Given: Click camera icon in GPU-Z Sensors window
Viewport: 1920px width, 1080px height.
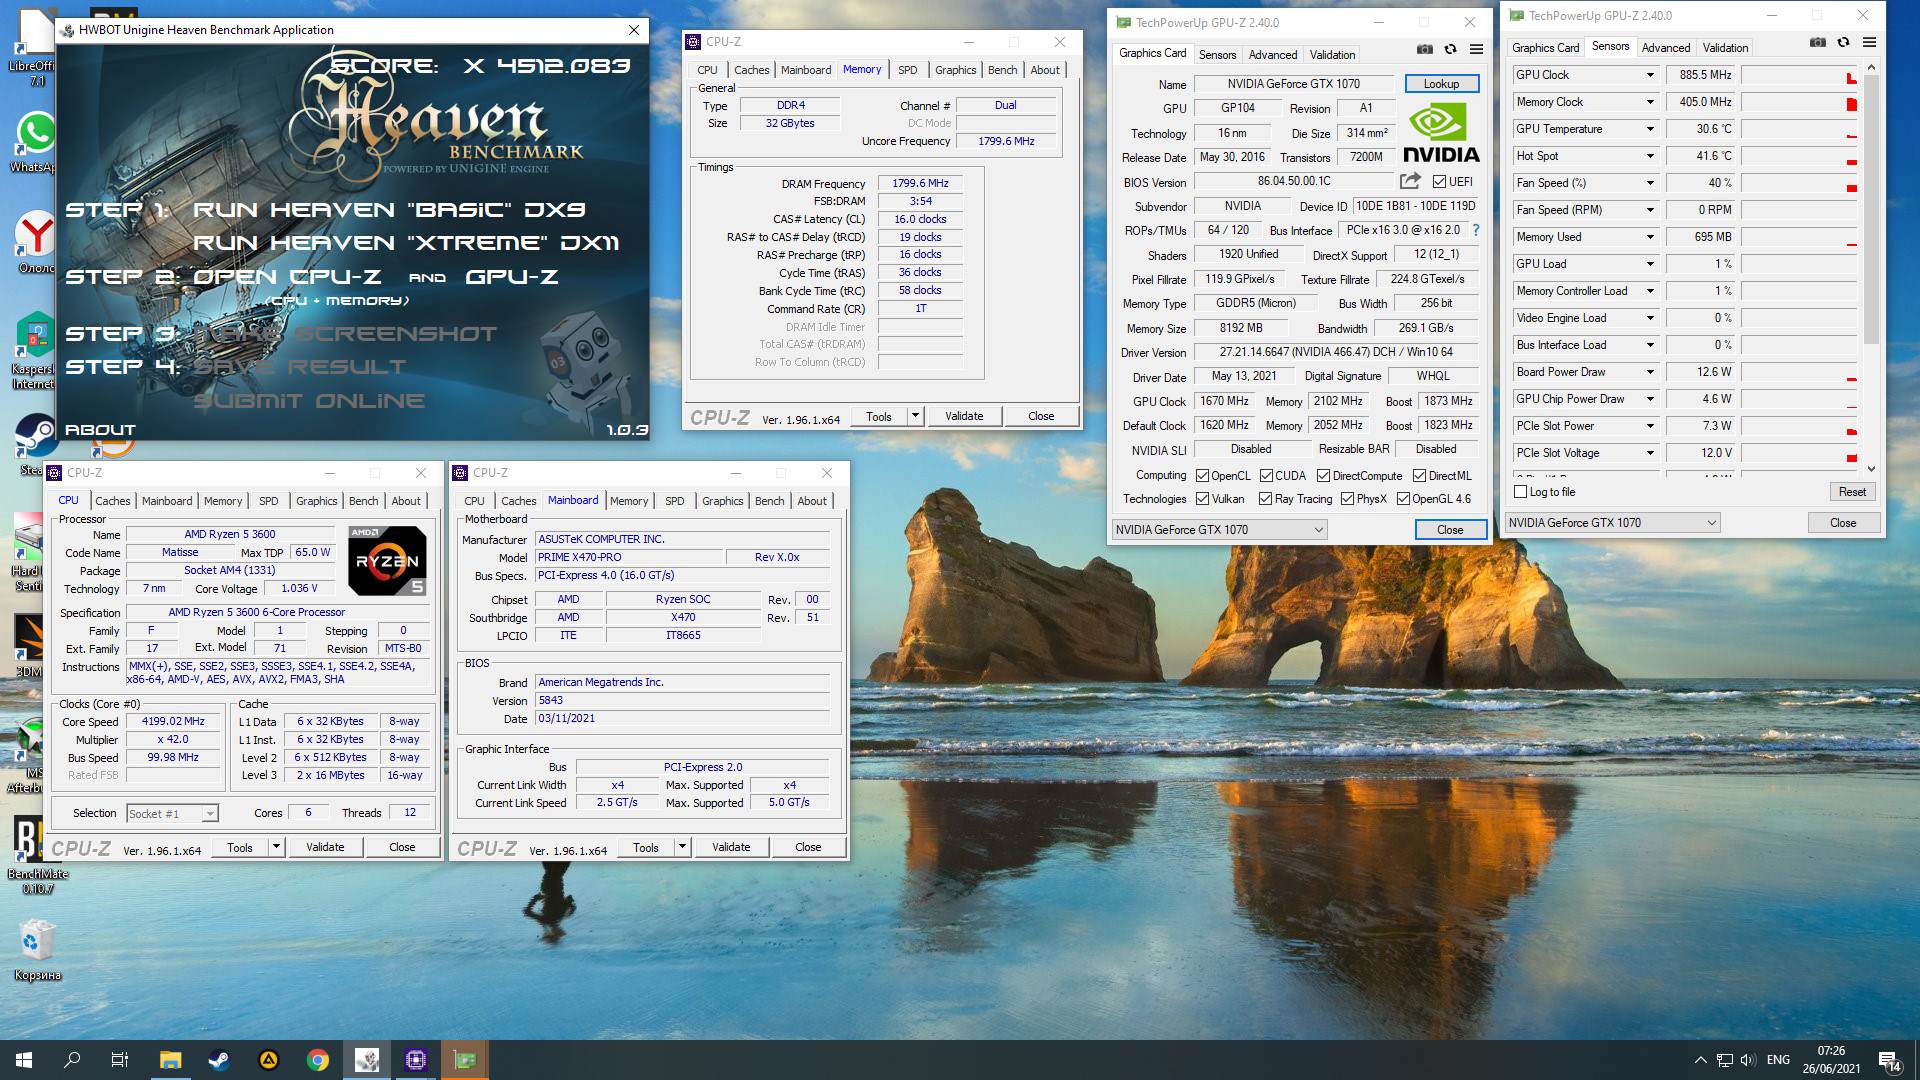Looking at the screenshot, I should 1818,42.
